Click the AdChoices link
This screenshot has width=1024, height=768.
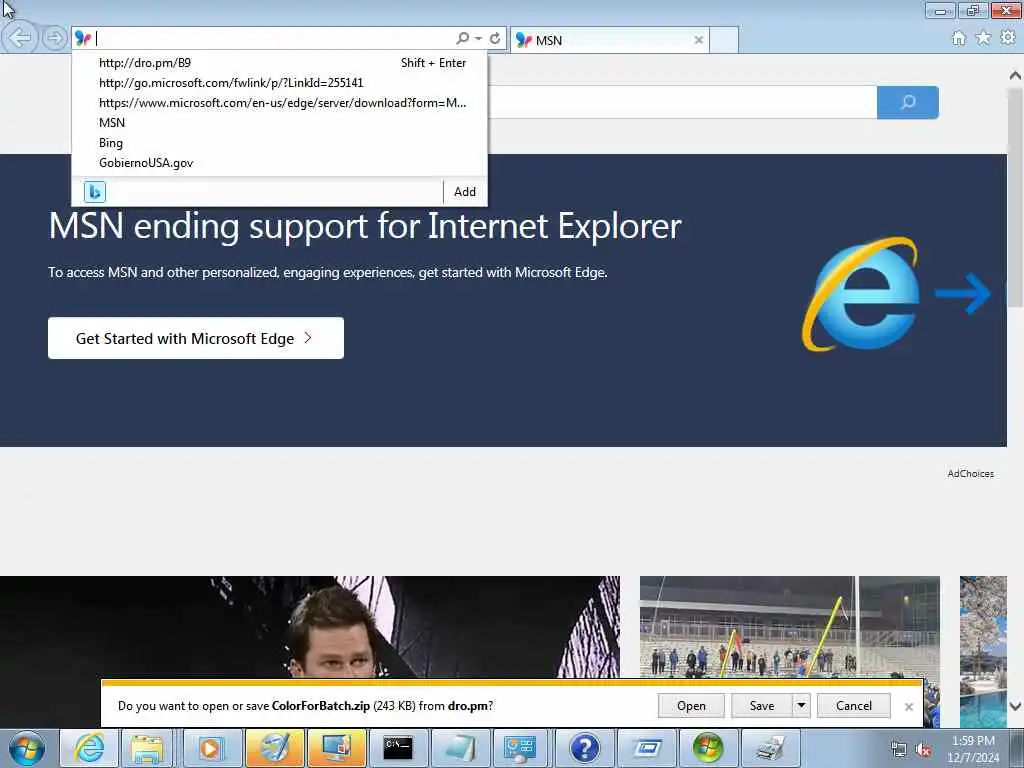pos(970,474)
